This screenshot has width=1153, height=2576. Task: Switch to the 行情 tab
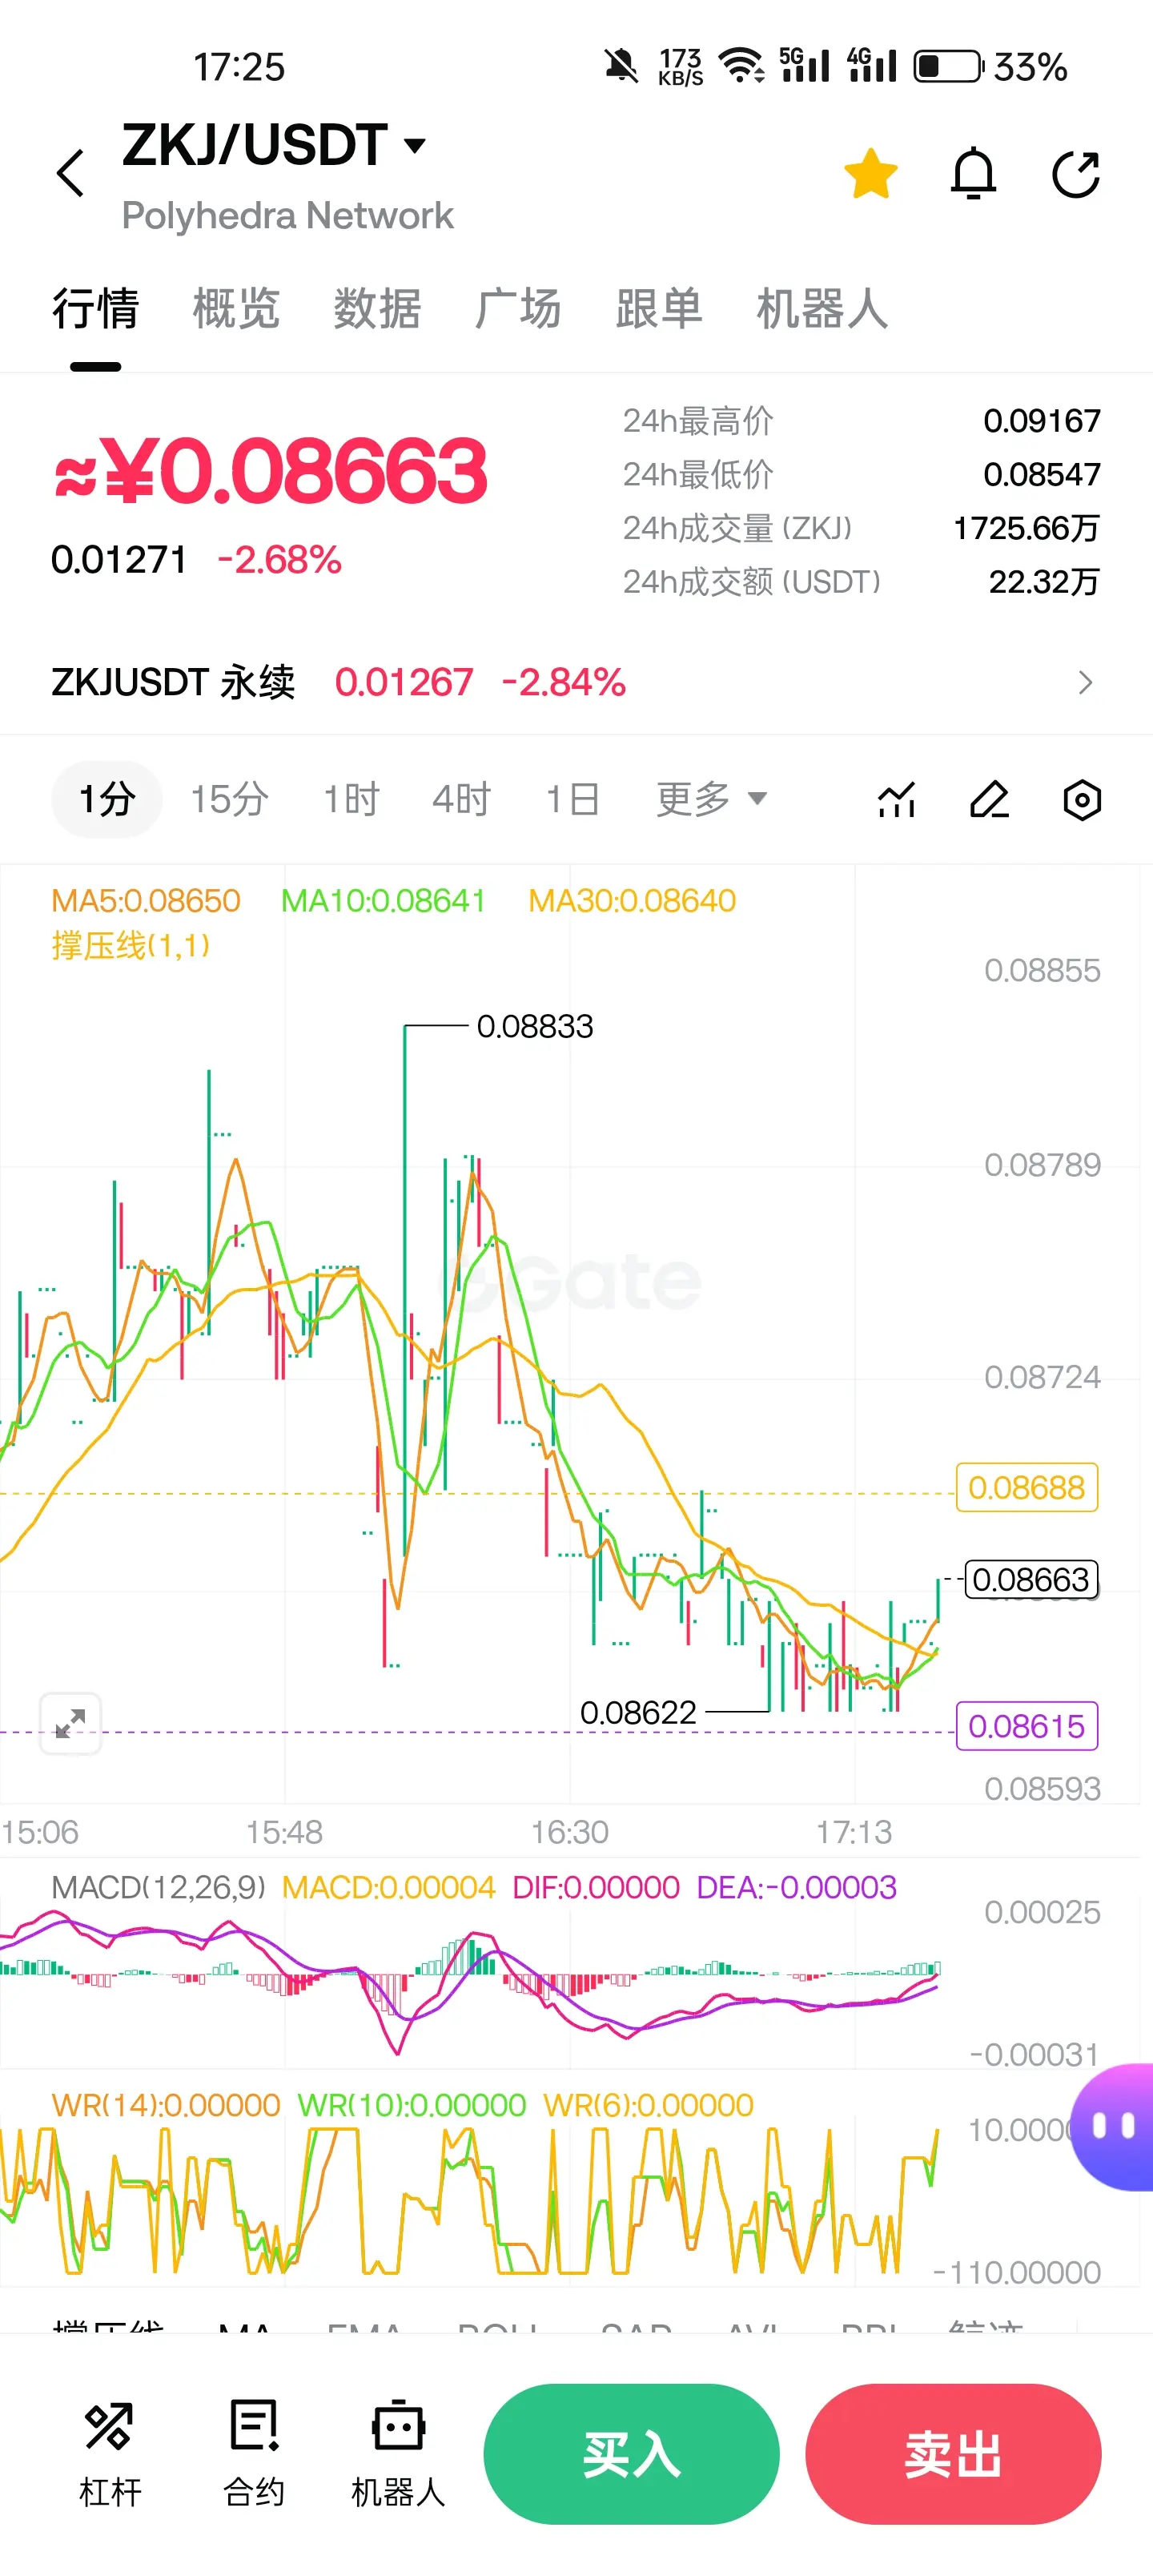tap(95, 308)
